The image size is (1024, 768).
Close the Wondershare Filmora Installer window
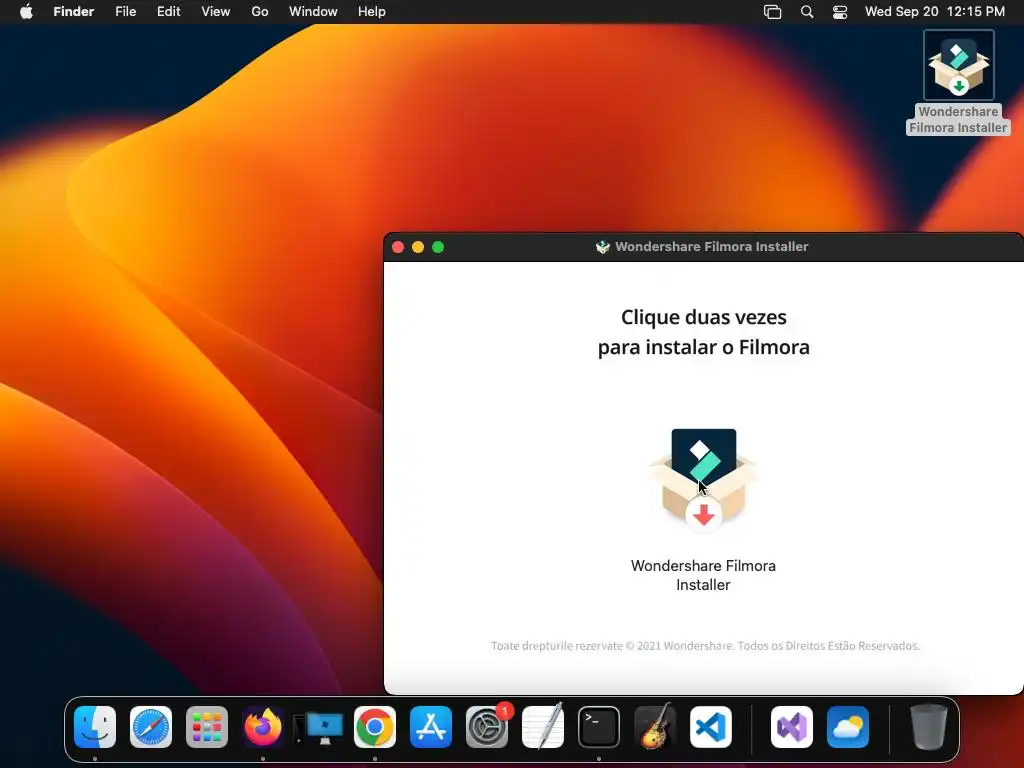coord(398,247)
